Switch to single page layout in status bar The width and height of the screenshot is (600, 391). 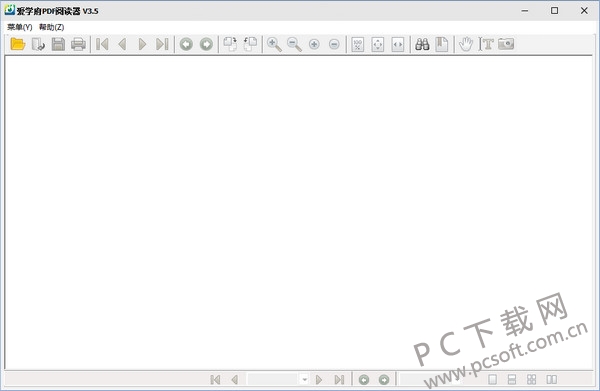pyautogui.click(x=492, y=380)
